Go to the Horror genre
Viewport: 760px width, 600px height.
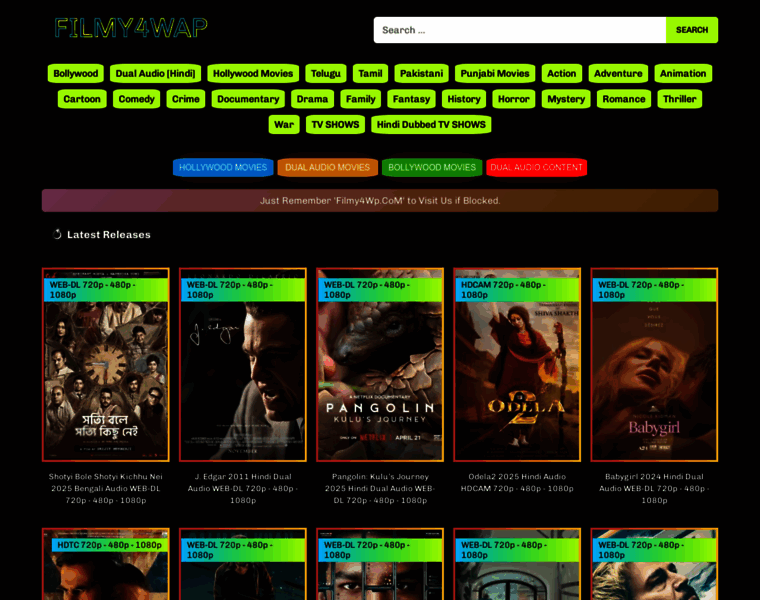click(x=514, y=99)
